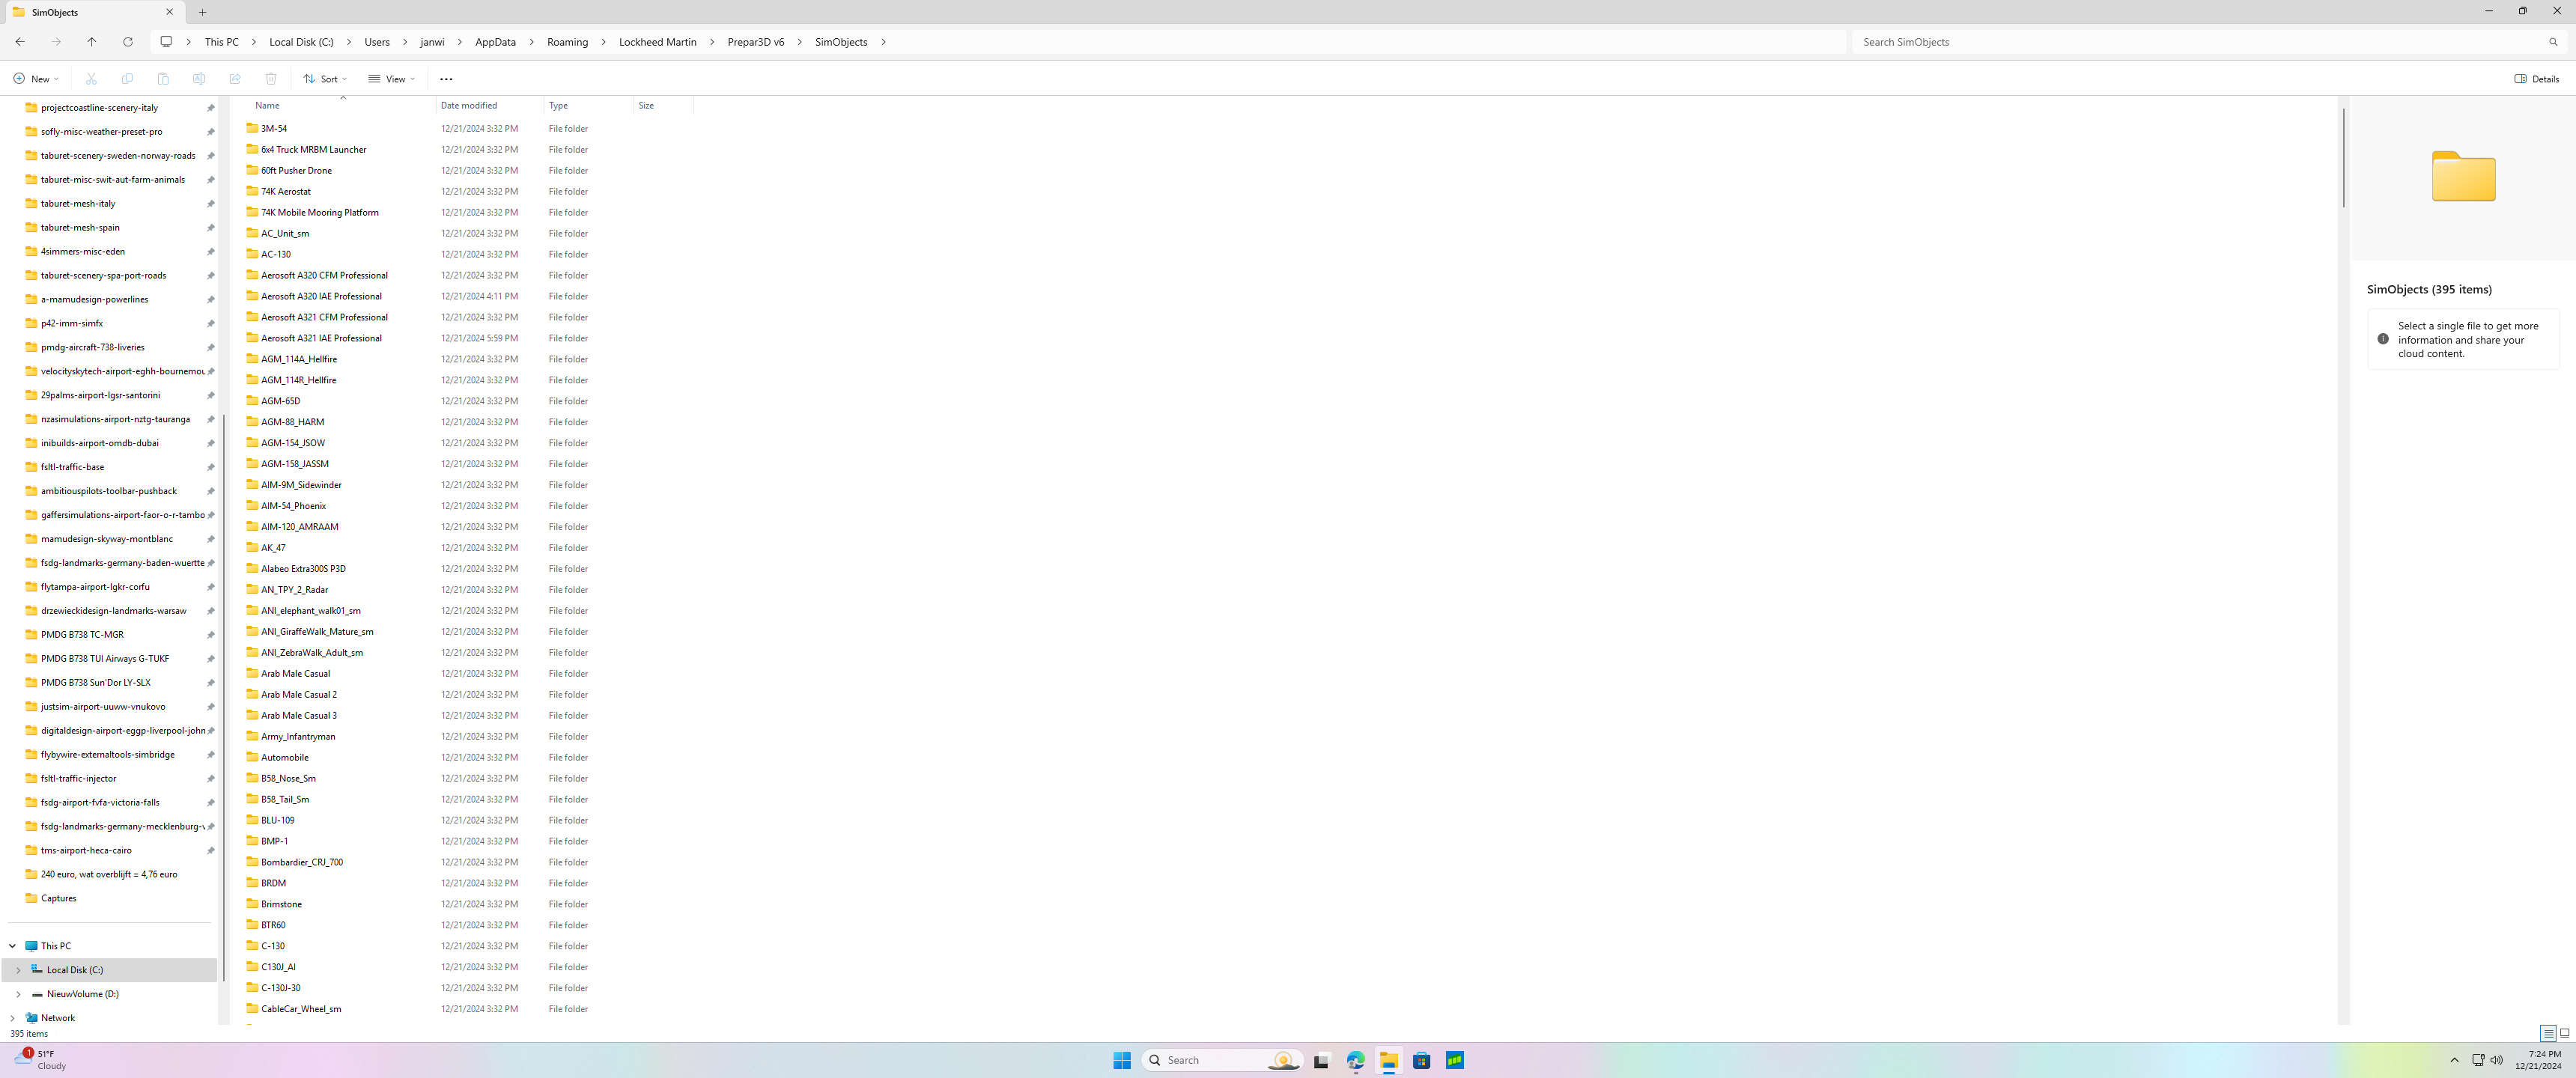The width and height of the screenshot is (2576, 1078).
Task: Open the weather widget showing 51°F Cloudy
Action: 40,1060
